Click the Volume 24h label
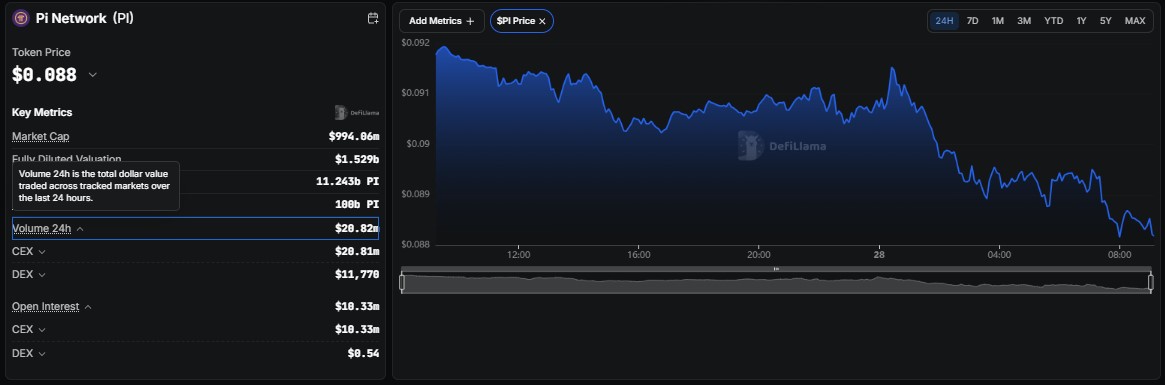 [42, 229]
